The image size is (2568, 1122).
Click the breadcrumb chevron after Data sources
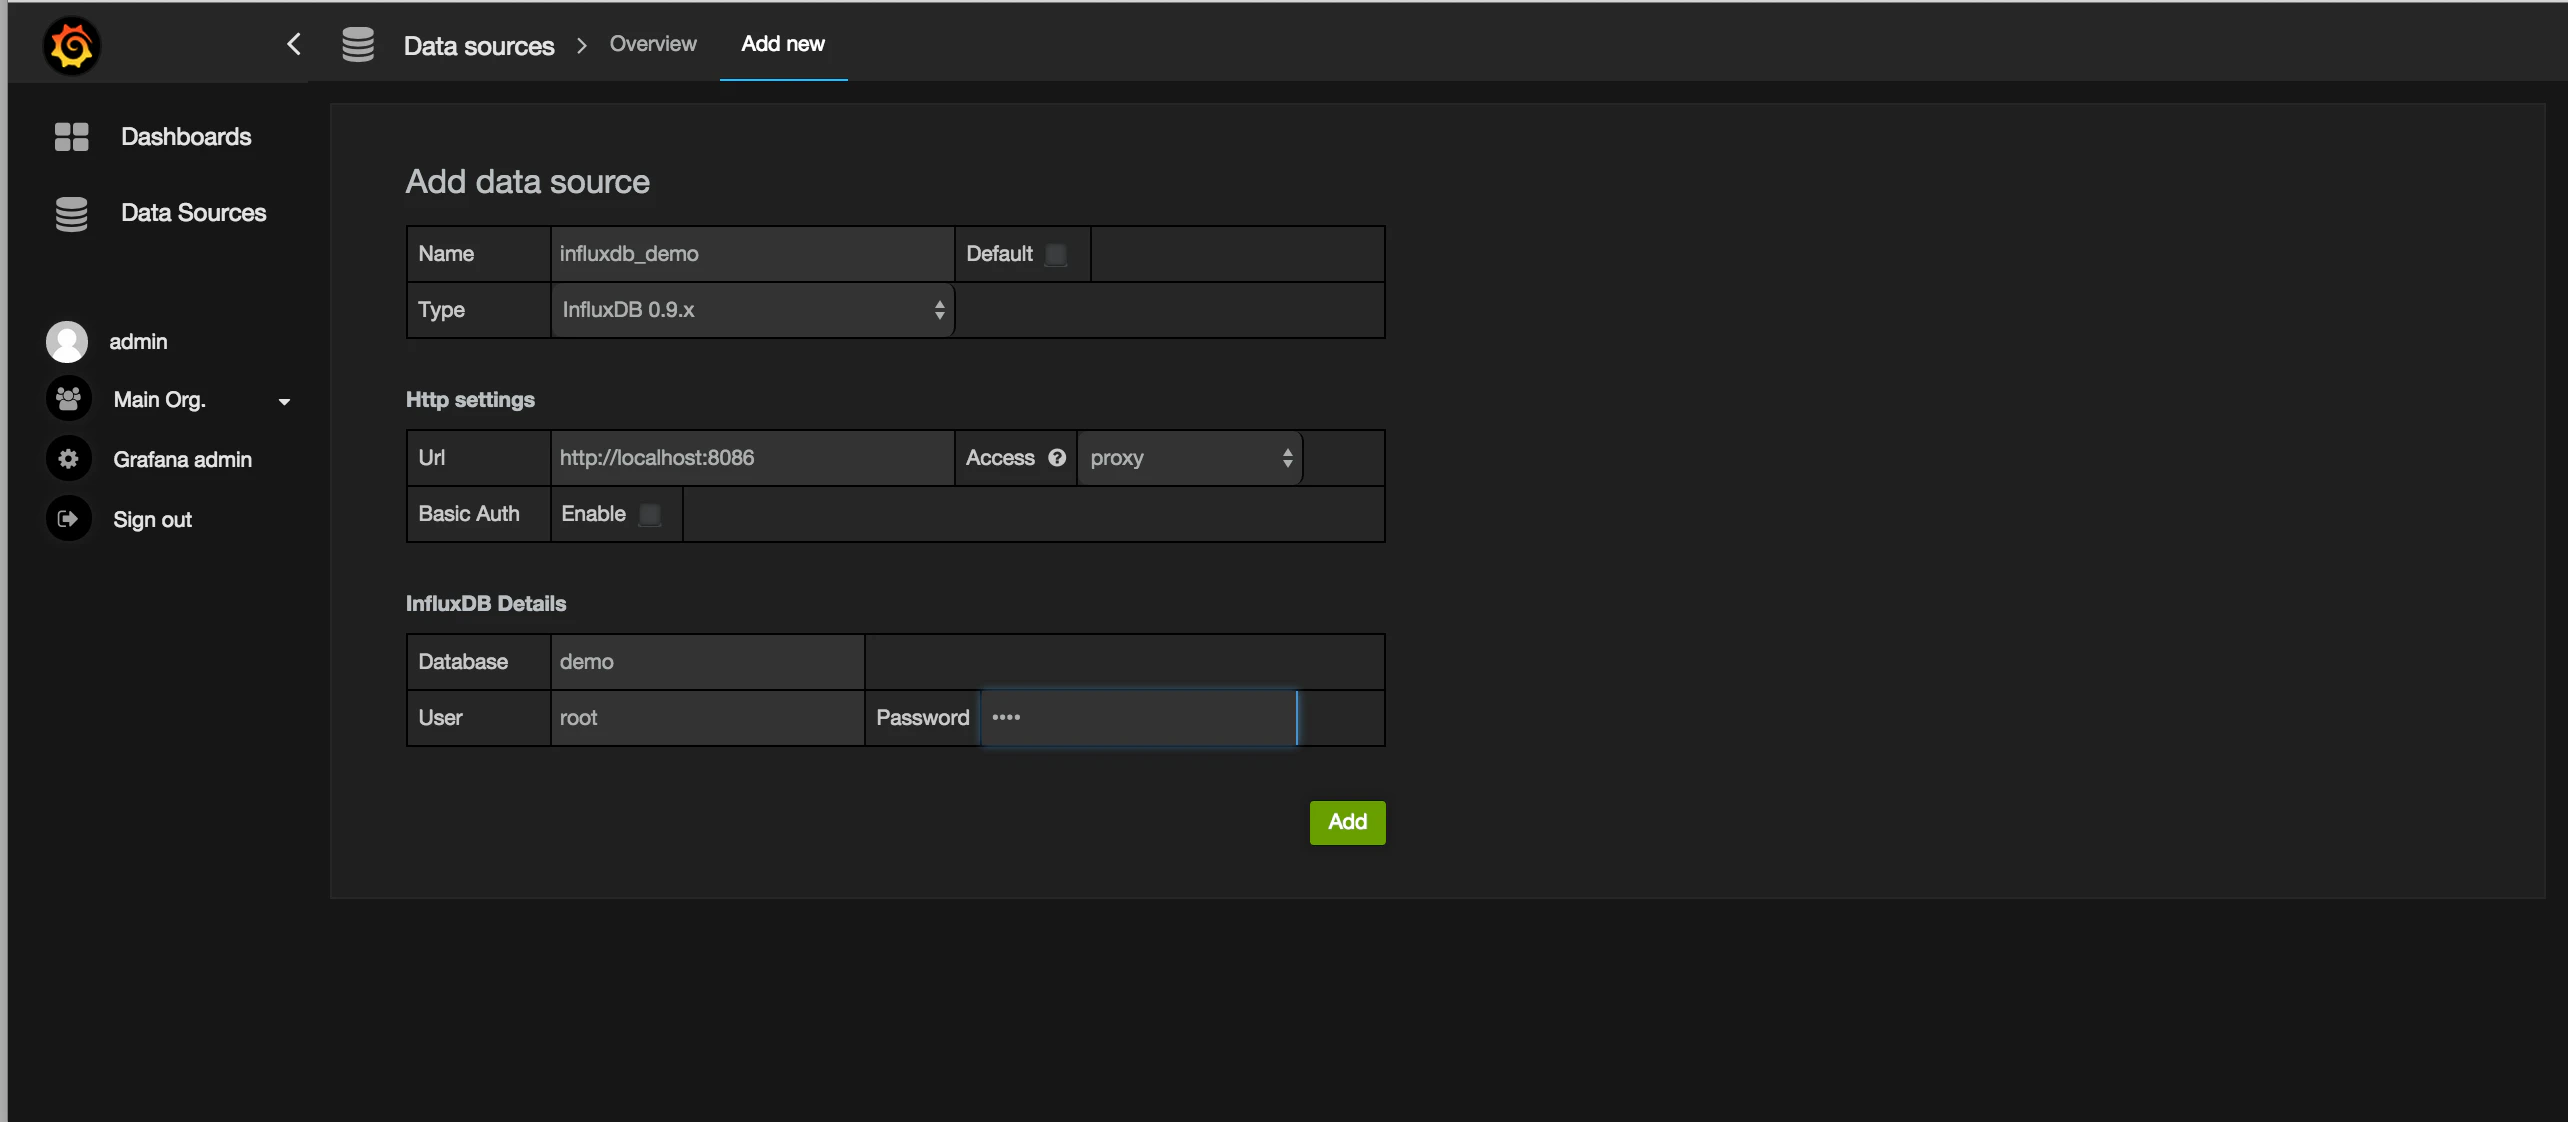point(581,46)
